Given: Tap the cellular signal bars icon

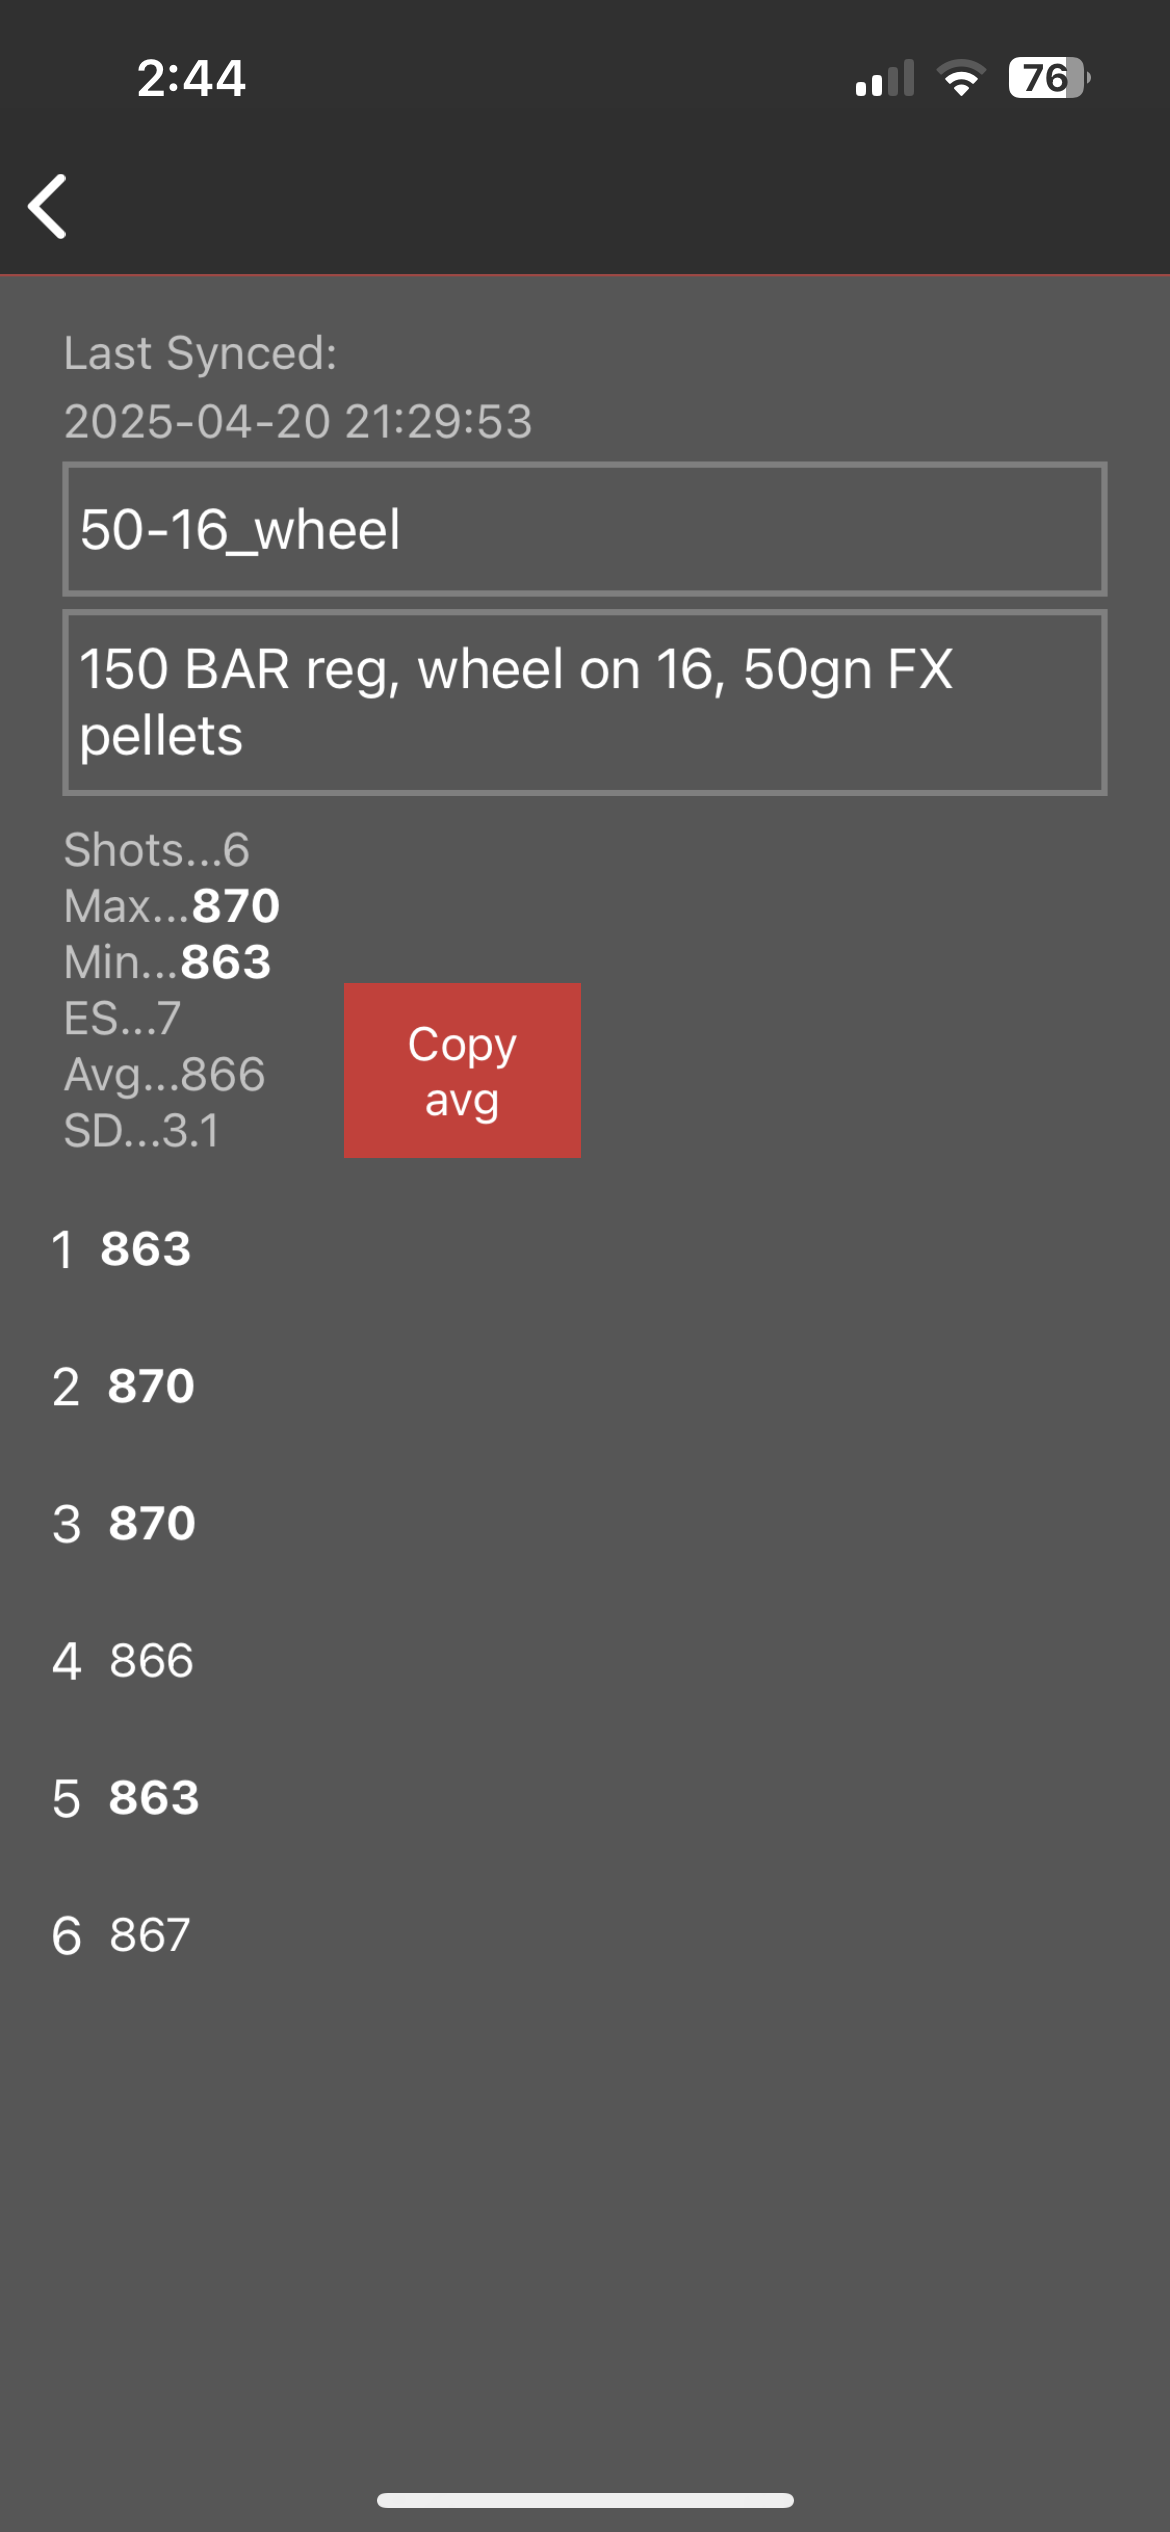Looking at the screenshot, I should 885,78.
